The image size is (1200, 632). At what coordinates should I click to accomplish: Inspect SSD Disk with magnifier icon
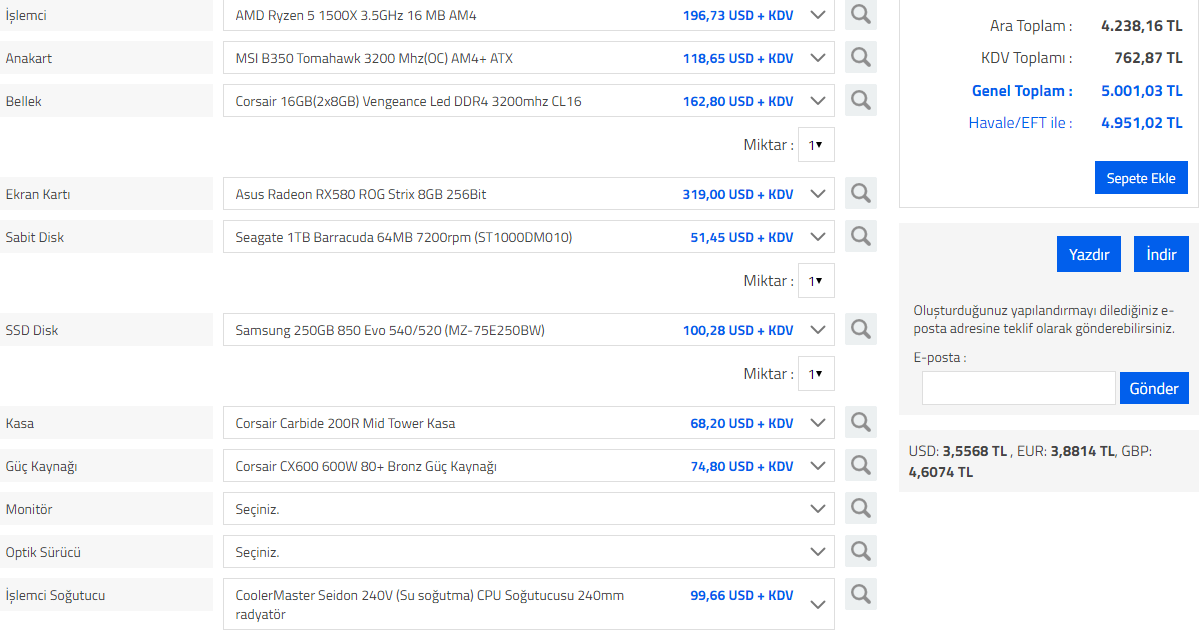[x=860, y=330]
